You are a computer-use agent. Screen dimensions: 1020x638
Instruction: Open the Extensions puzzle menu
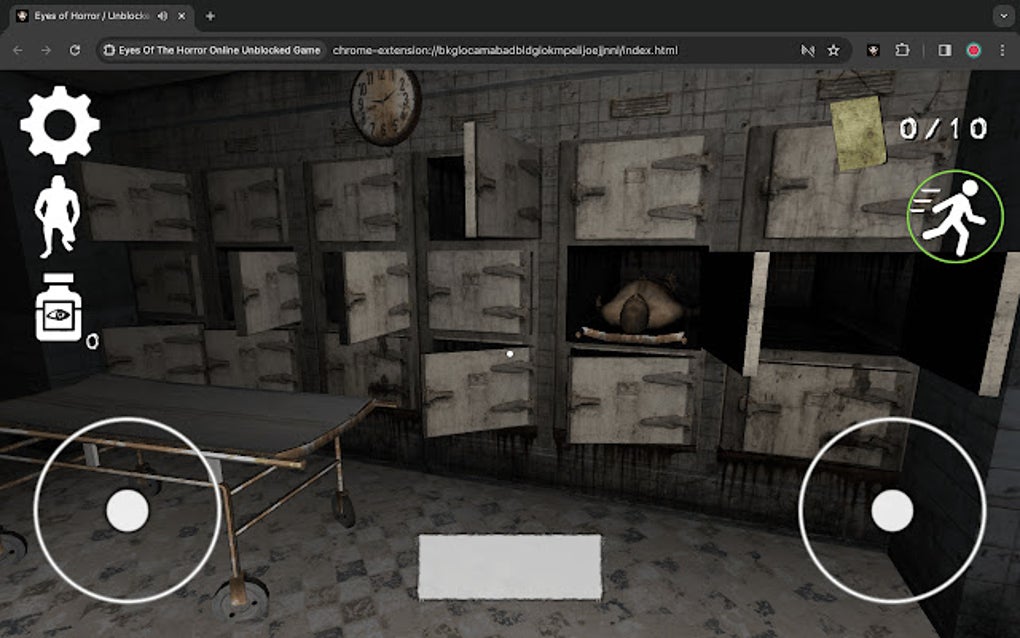tap(902, 50)
